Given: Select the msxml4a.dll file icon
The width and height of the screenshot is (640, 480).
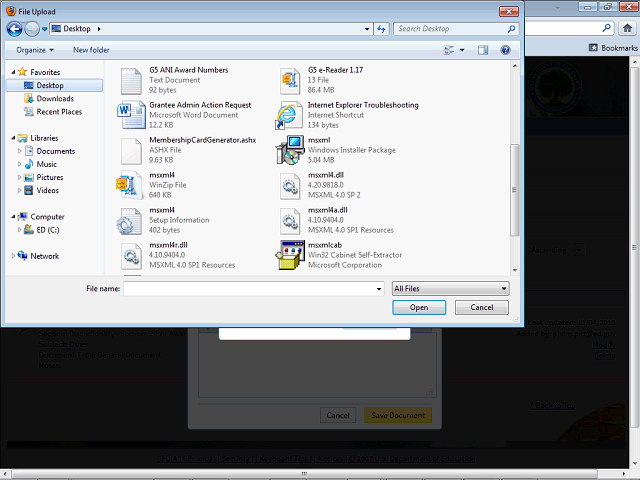Looking at the screenshot, I should tap(290, 221).
